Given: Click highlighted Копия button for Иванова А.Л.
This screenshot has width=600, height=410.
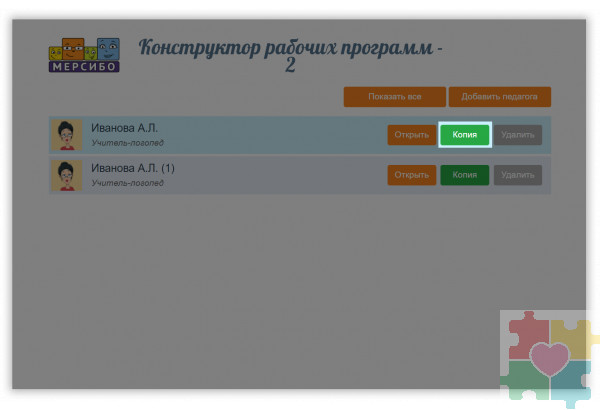Looking at the screenshot, I should (465, 135).
